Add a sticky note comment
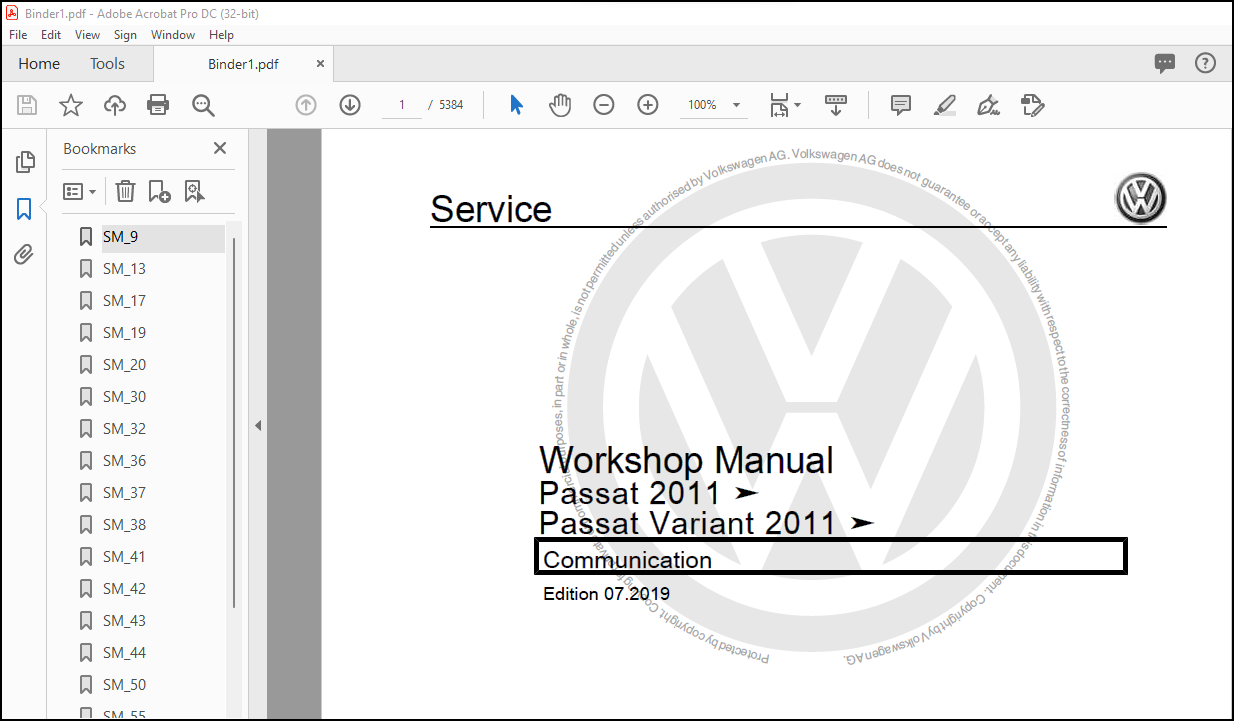Image resolution: width=1234 pixels, height=721 pixels. click(x=901, y=105)
